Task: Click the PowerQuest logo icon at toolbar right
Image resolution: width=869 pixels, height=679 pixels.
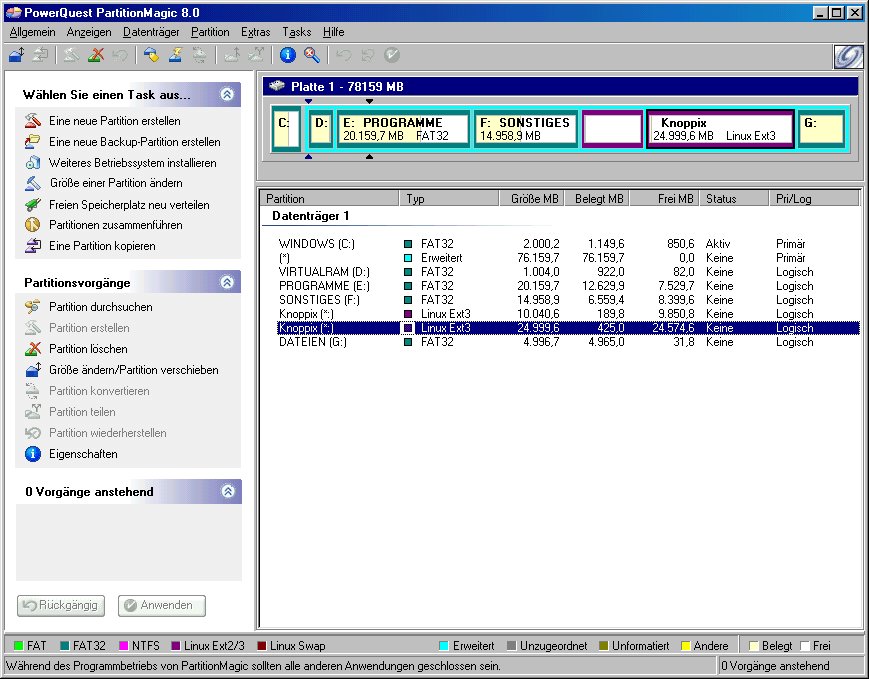Action: click(848, 56)
